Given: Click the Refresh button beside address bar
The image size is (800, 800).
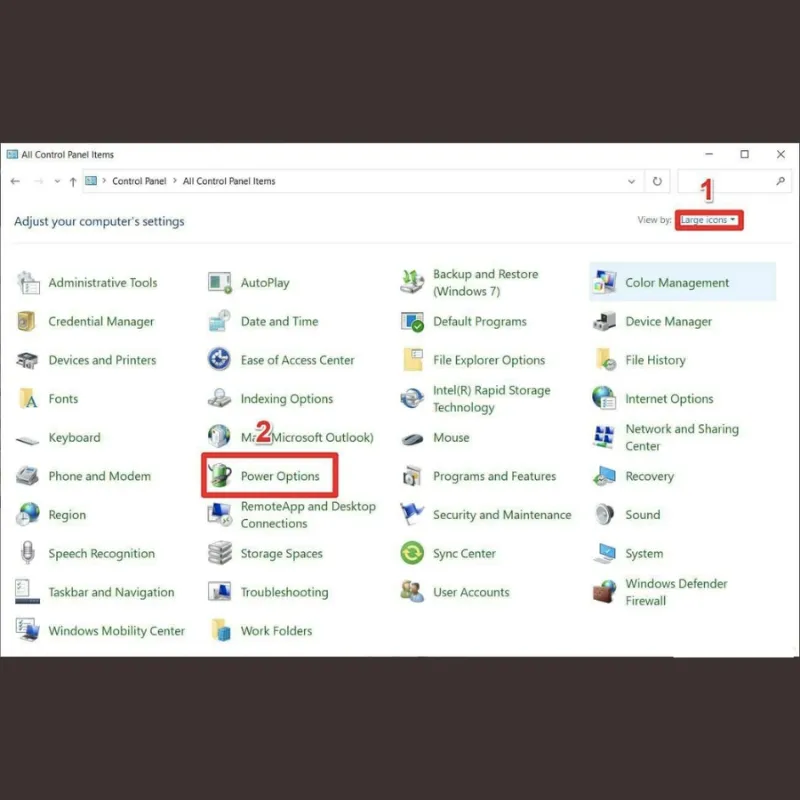Looking at the screenshot, I should 657,182.
